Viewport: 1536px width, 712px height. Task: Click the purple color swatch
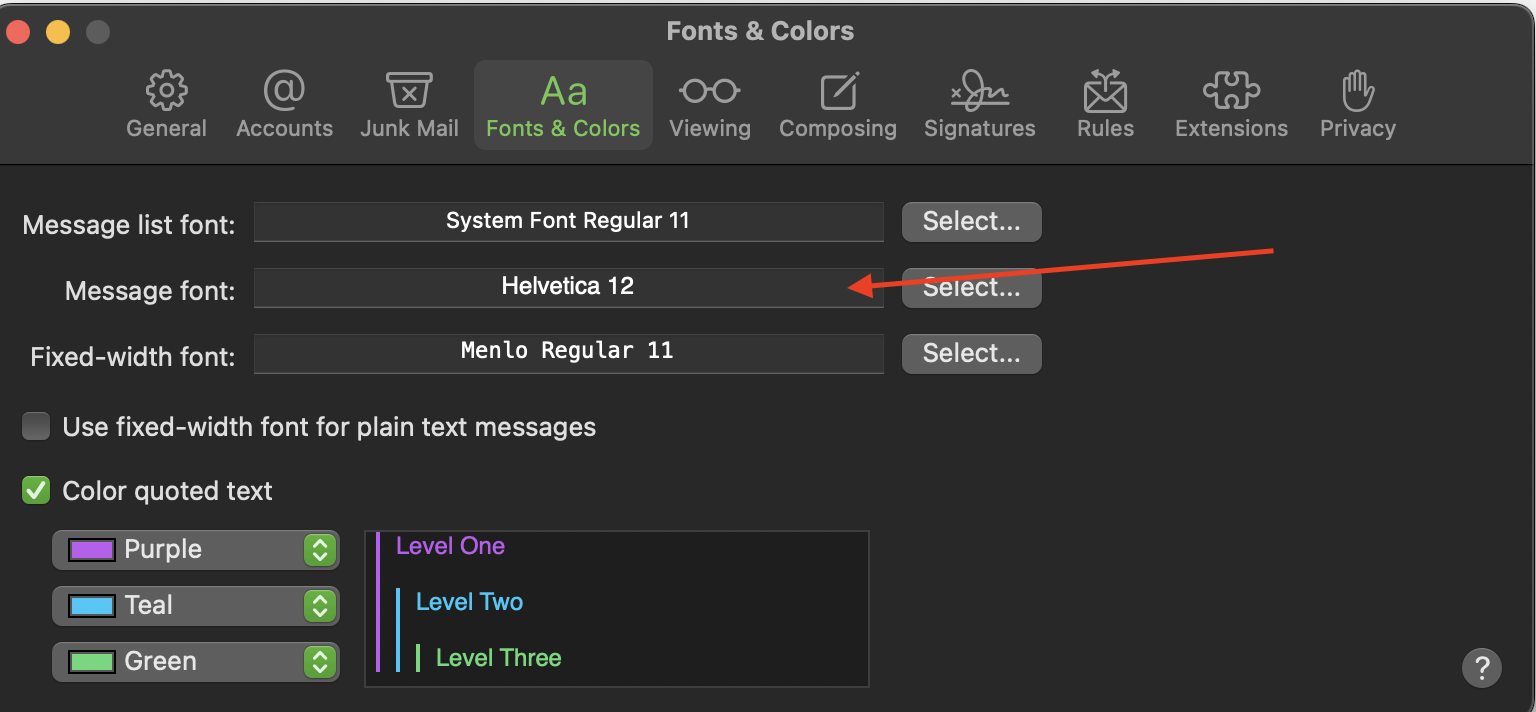click(91, 549)
